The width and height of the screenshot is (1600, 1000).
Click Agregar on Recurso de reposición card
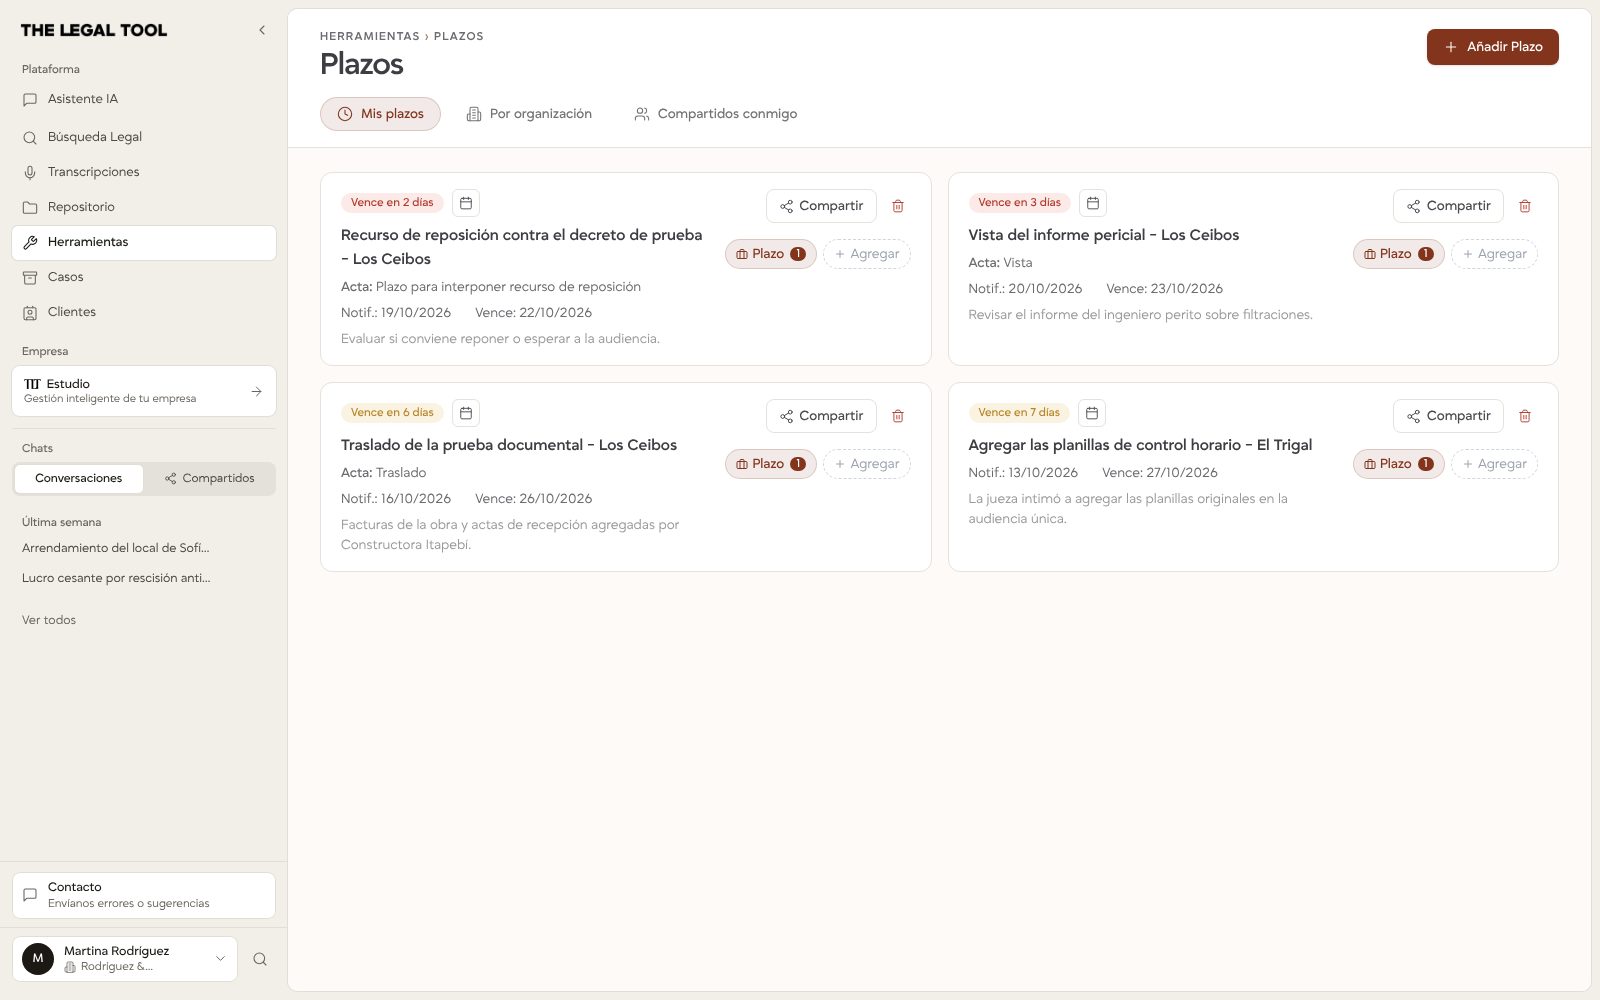(x=867, y=254)
